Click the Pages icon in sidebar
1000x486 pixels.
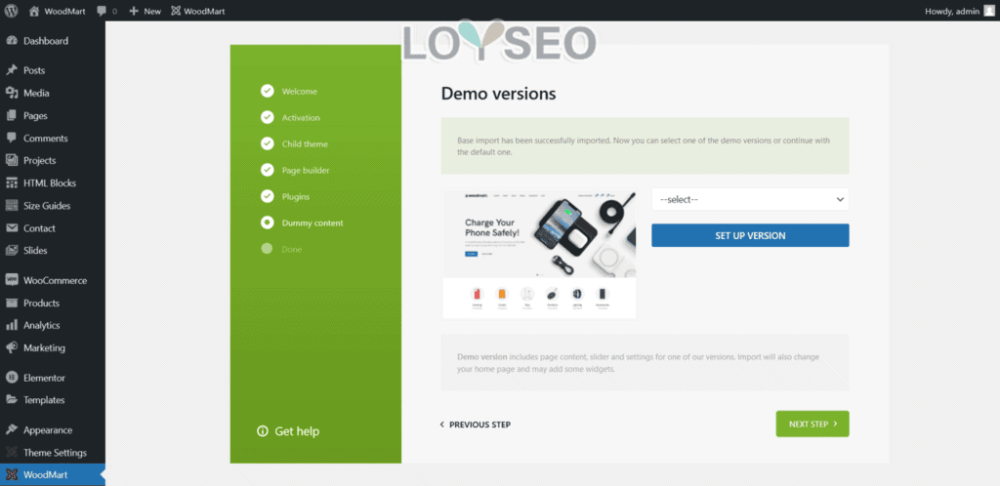tap(11, 115)
